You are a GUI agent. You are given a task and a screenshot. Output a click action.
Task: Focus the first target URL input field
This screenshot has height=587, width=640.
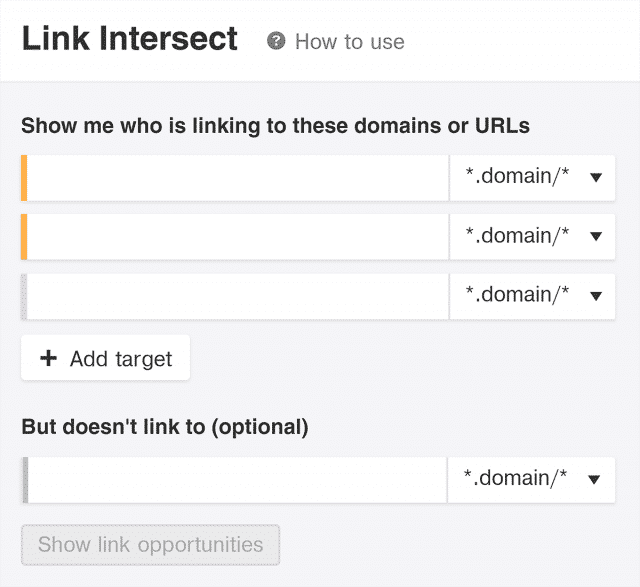[238, 178]
